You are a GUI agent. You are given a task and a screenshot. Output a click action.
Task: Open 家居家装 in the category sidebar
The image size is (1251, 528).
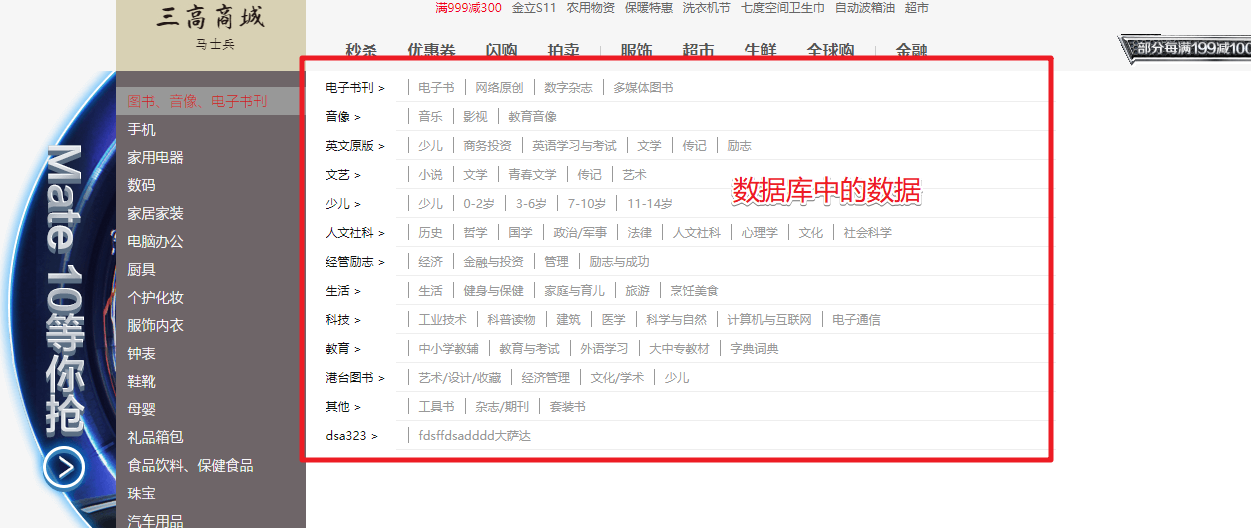[x=155, y=213]
